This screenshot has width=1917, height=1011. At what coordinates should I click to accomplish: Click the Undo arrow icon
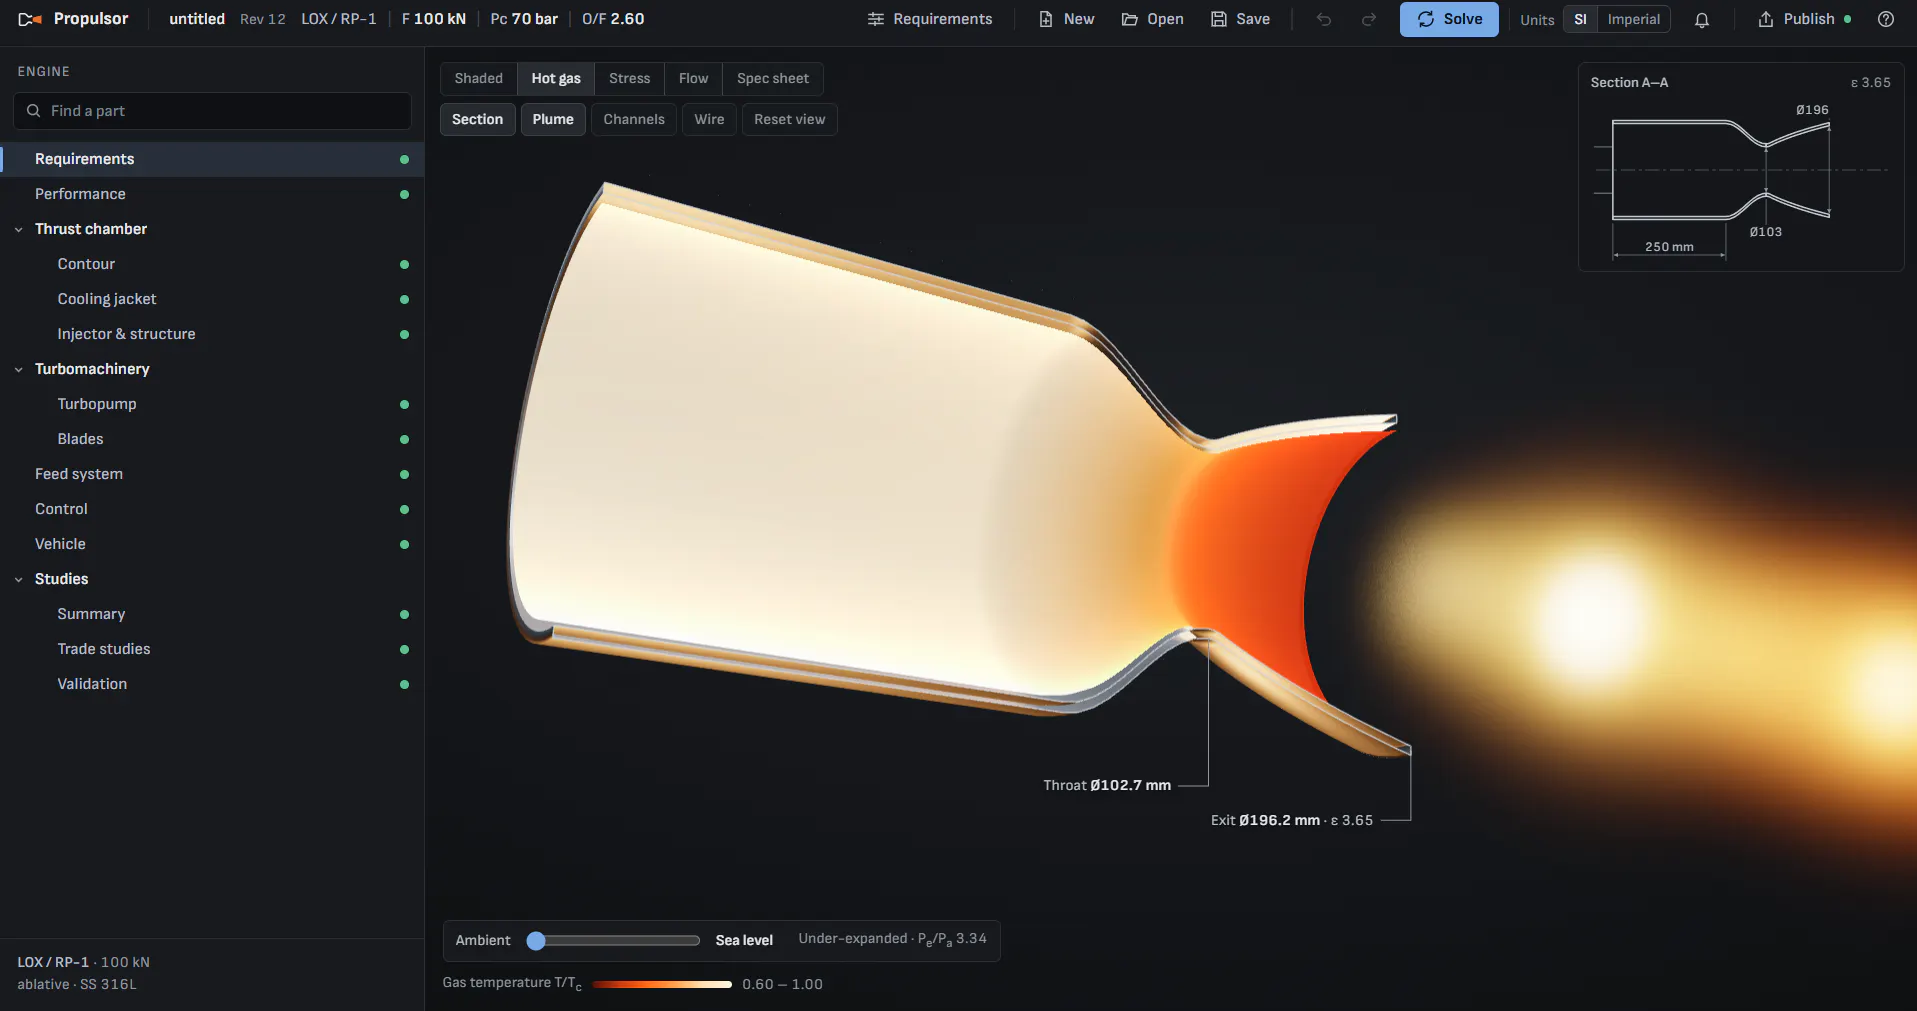[1324, 19]
